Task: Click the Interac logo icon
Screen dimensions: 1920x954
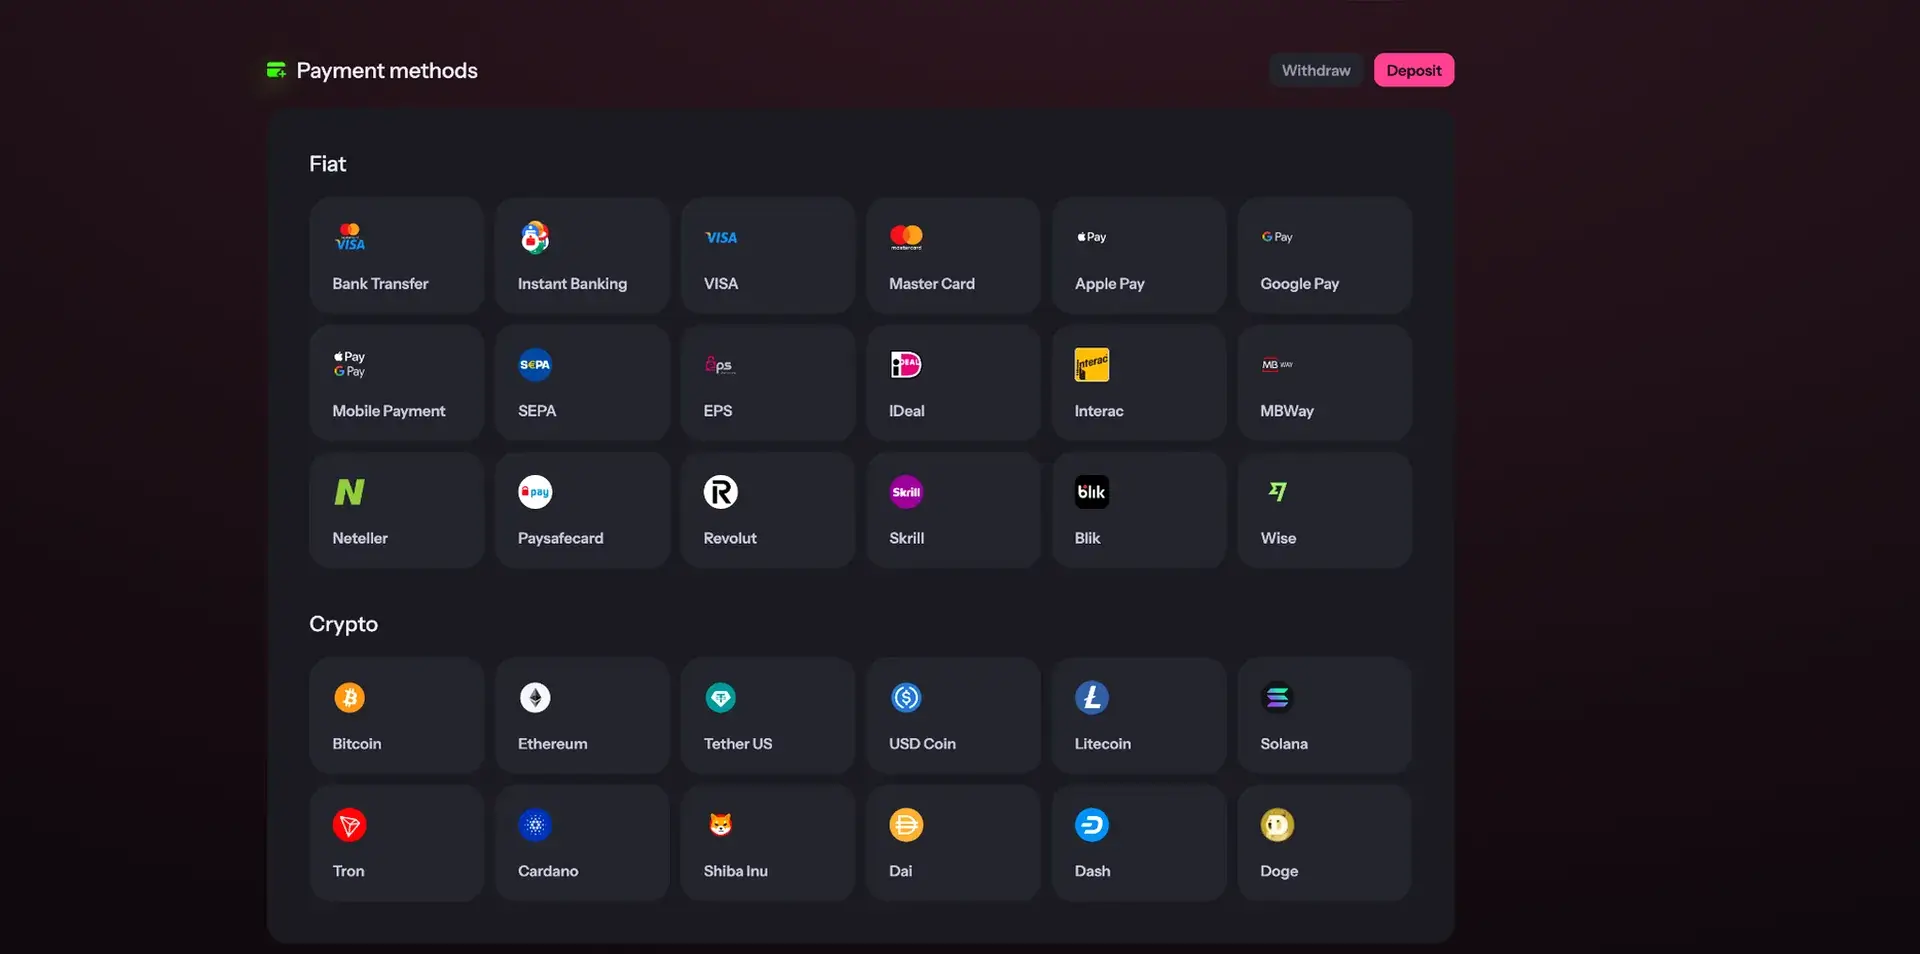Action: tap(1092, 364)
